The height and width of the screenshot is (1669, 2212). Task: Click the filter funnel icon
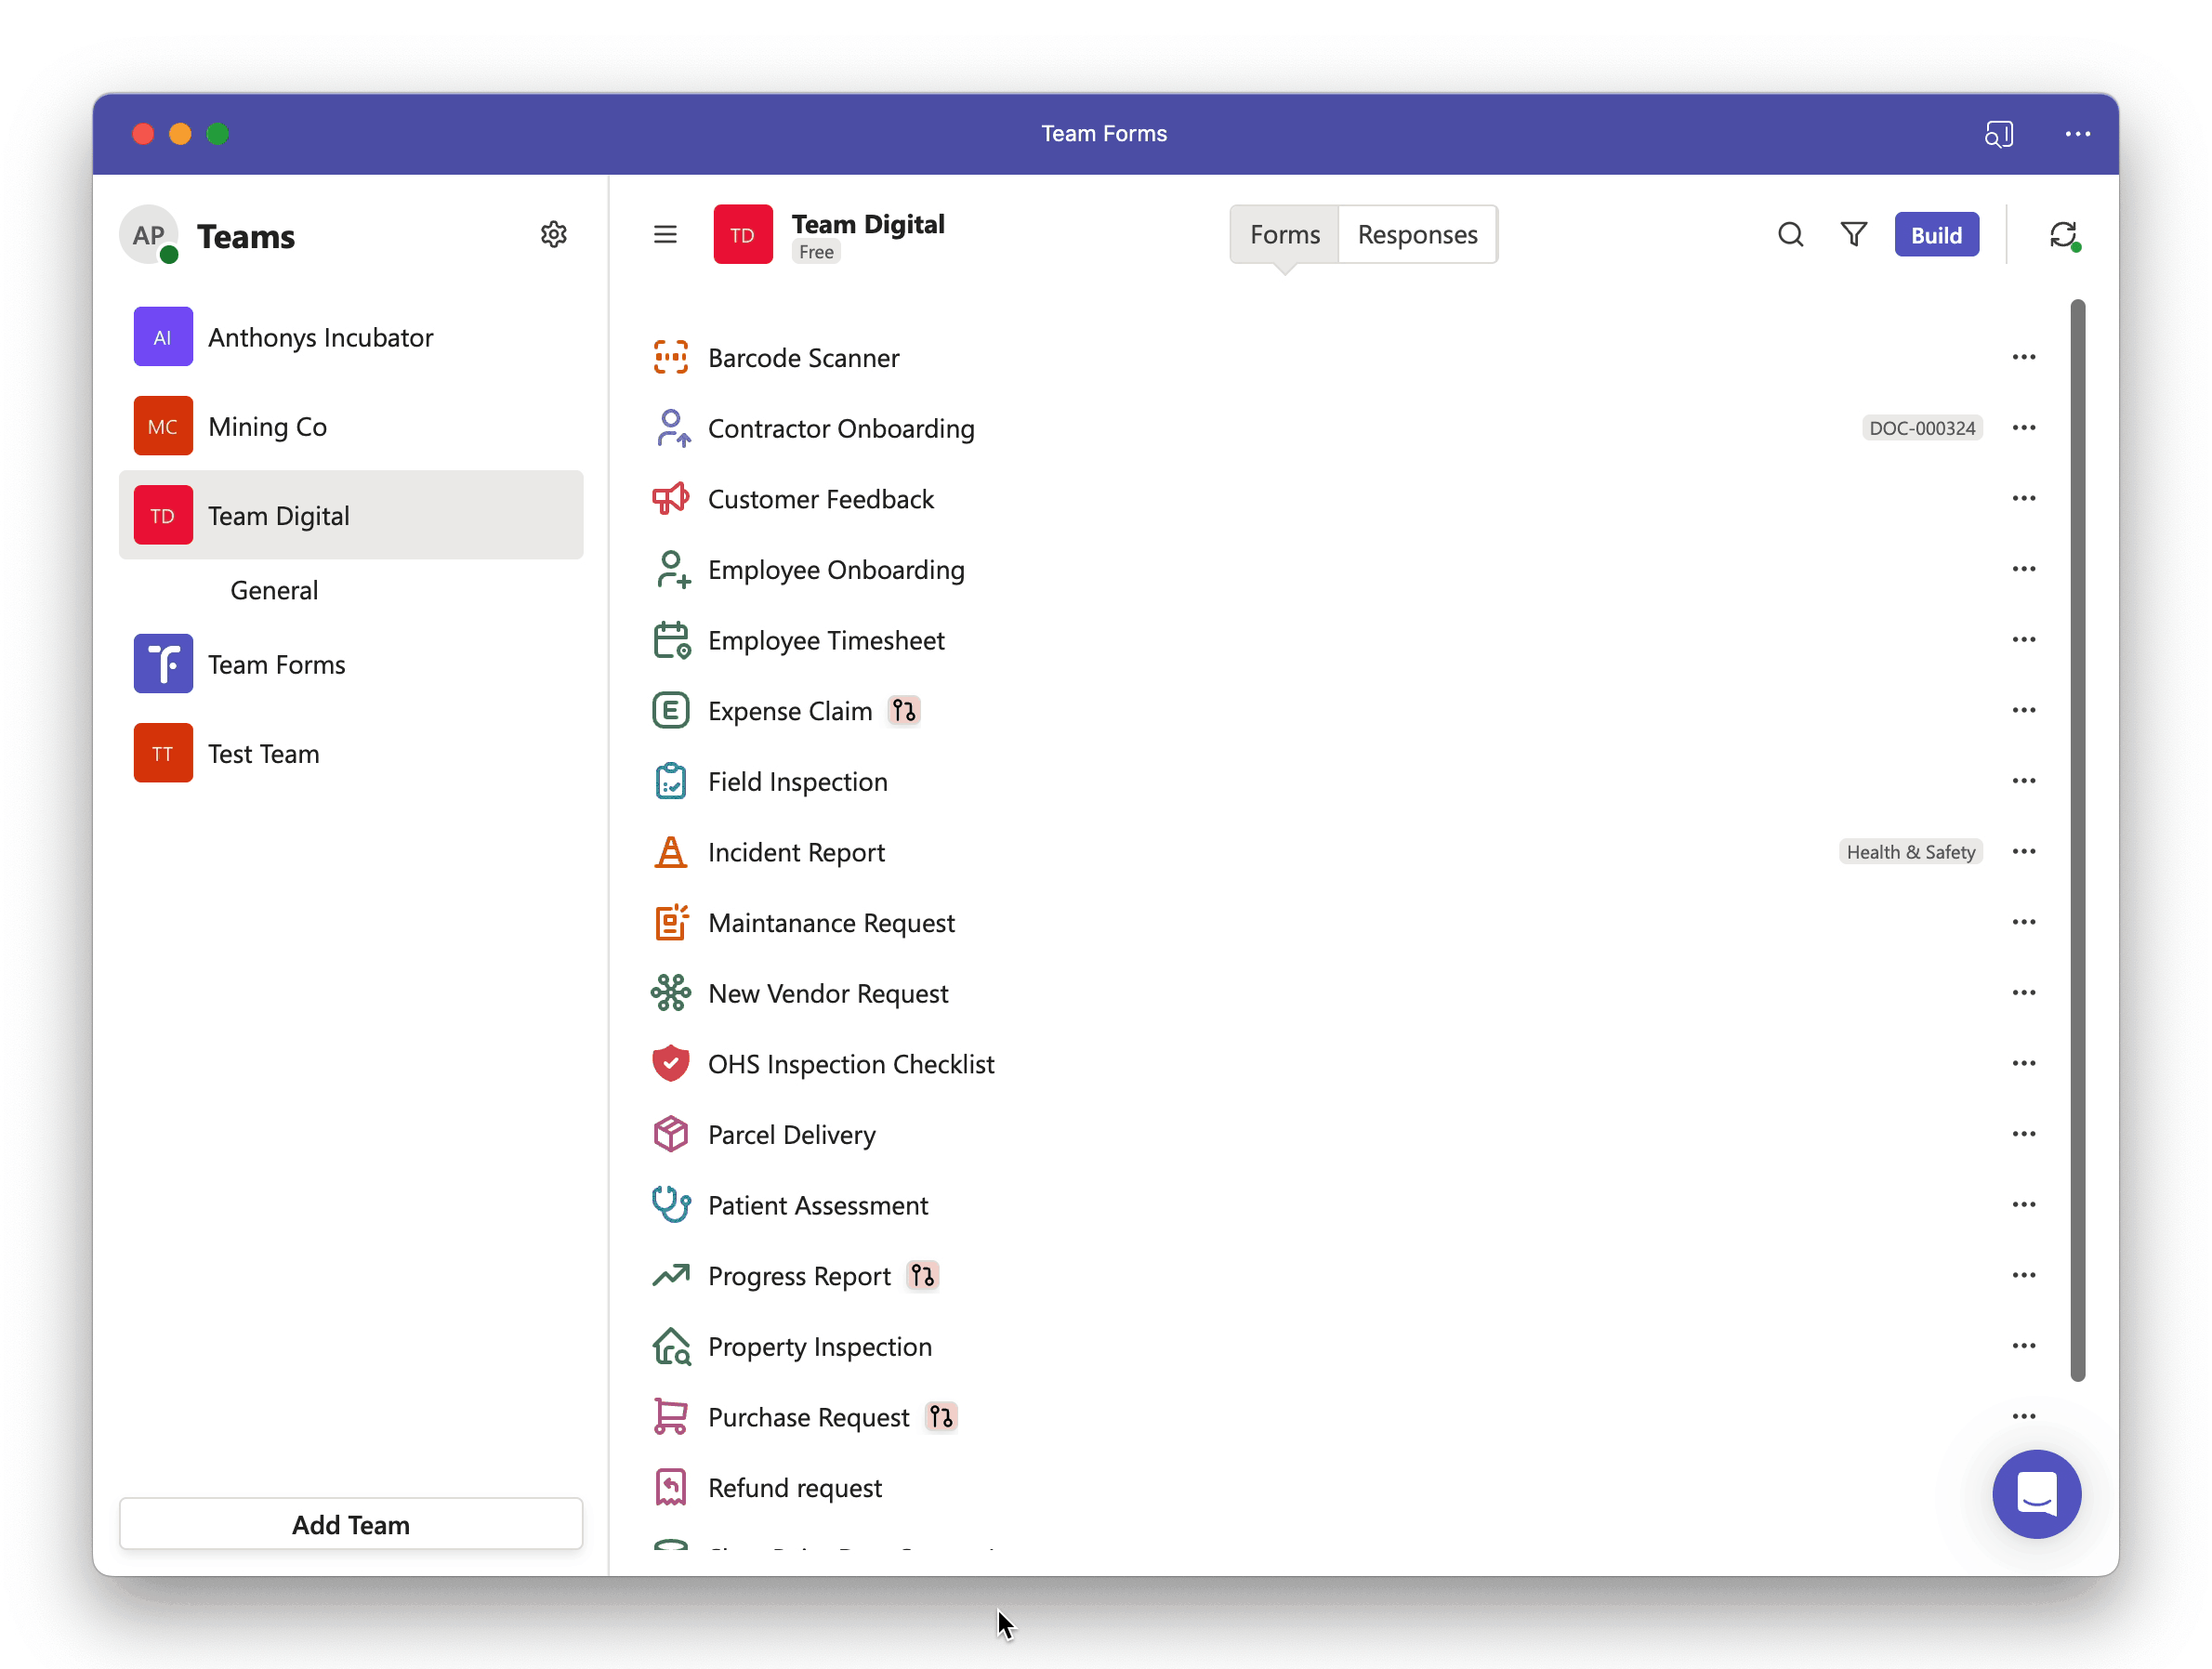[1853, 235]
